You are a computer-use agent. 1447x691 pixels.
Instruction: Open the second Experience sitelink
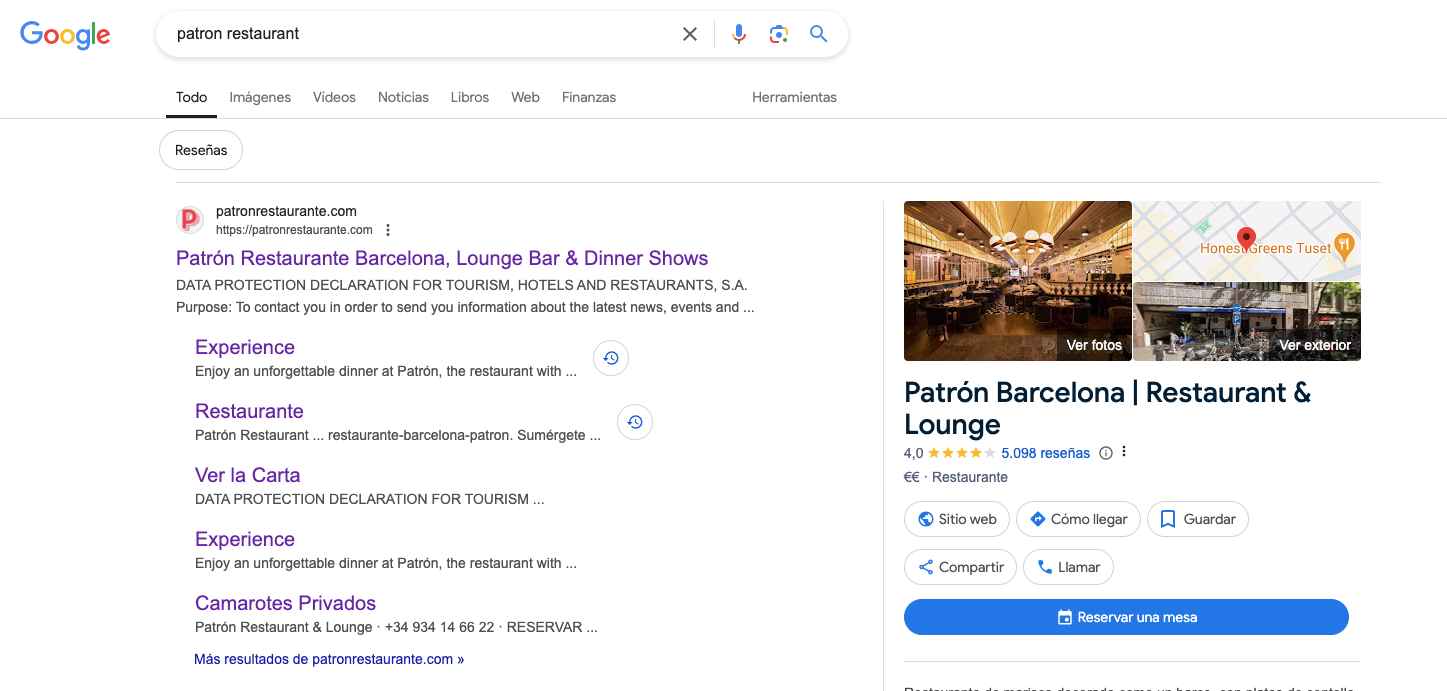245,539
